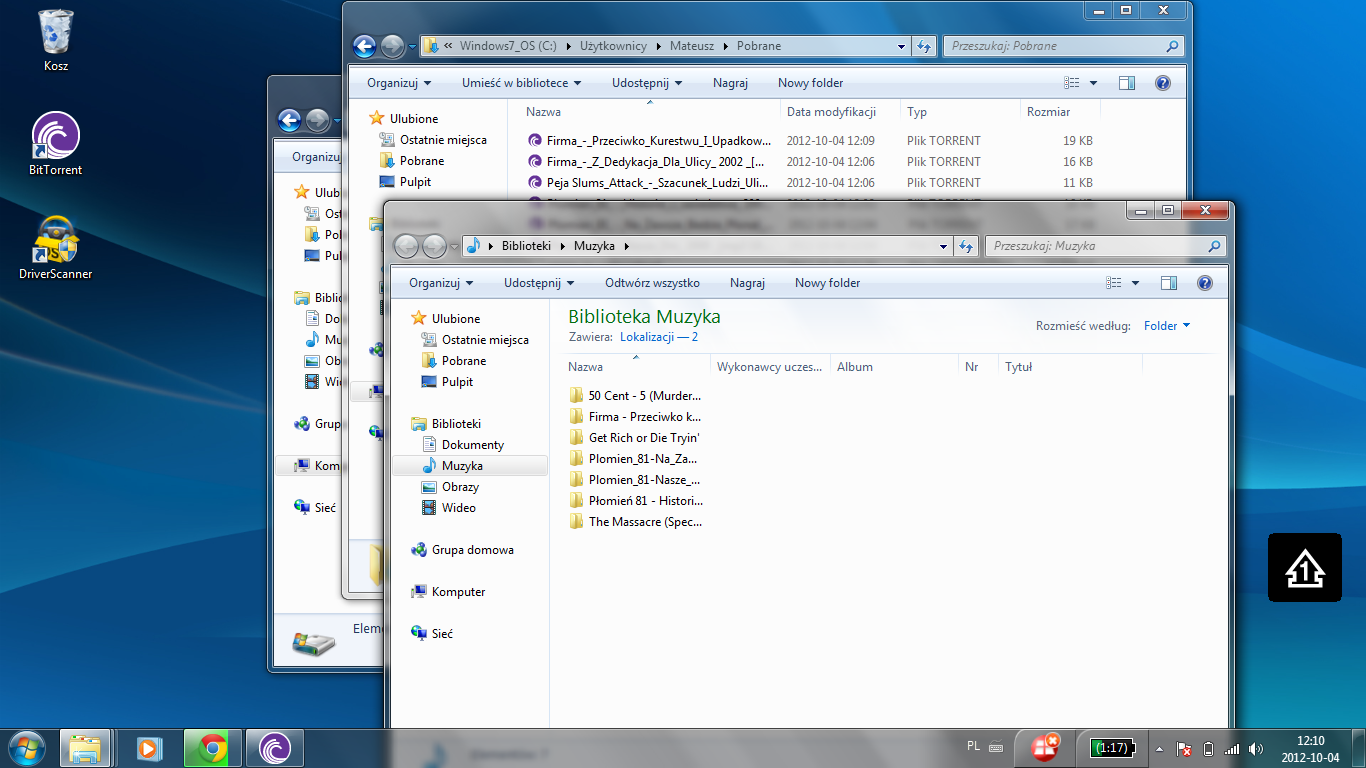Open the DriverScanner desktop shortcut

coord(56,248)
